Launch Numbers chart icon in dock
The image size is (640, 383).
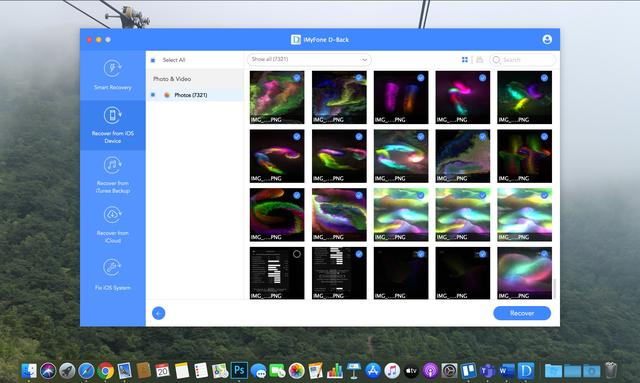pyautogui.click(x=335, y=371)
